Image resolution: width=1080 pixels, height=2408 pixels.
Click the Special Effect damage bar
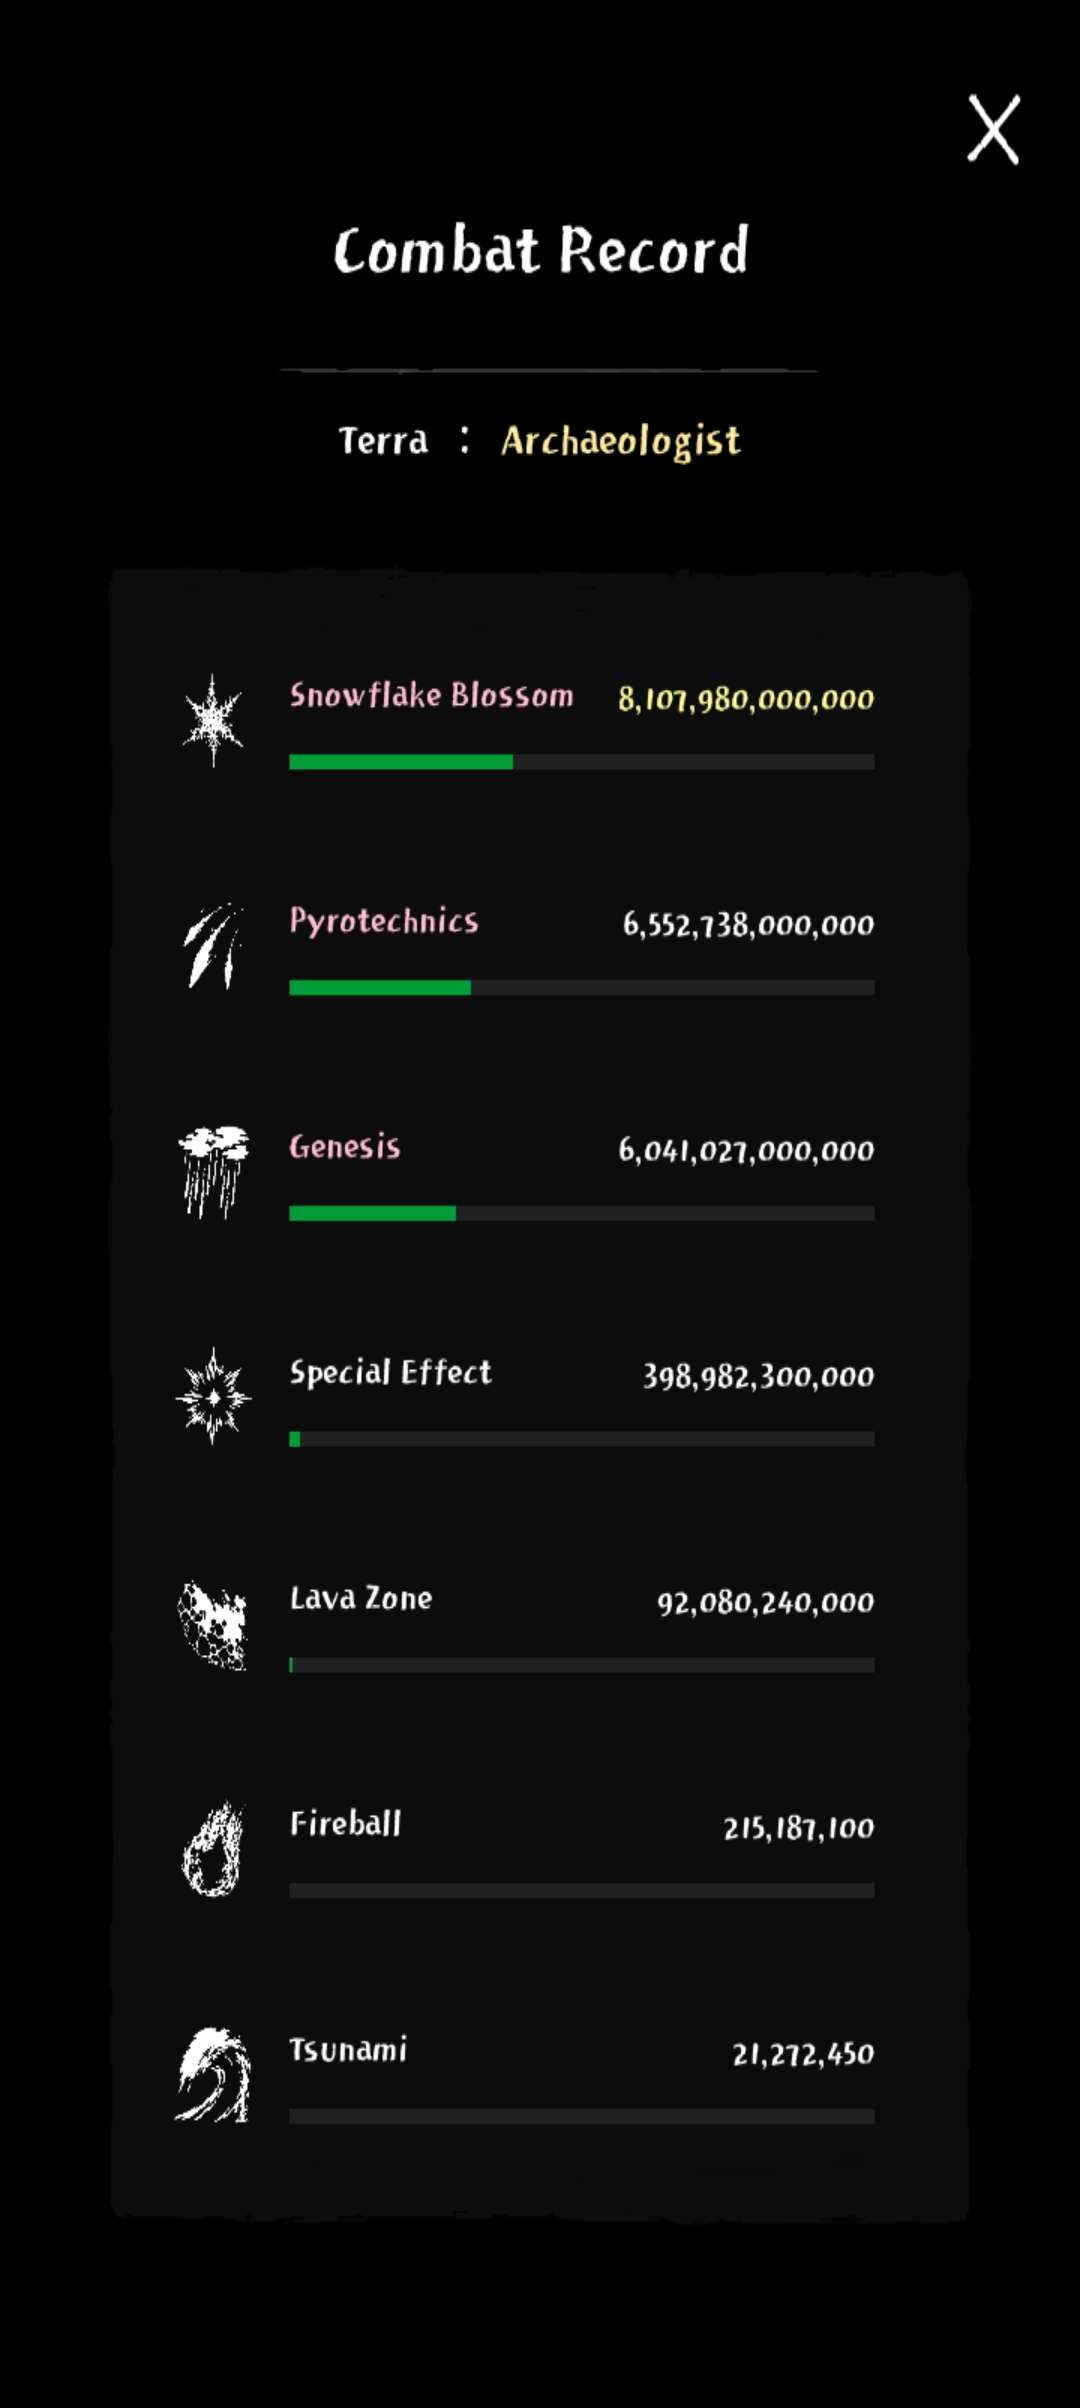(582, 1439)
